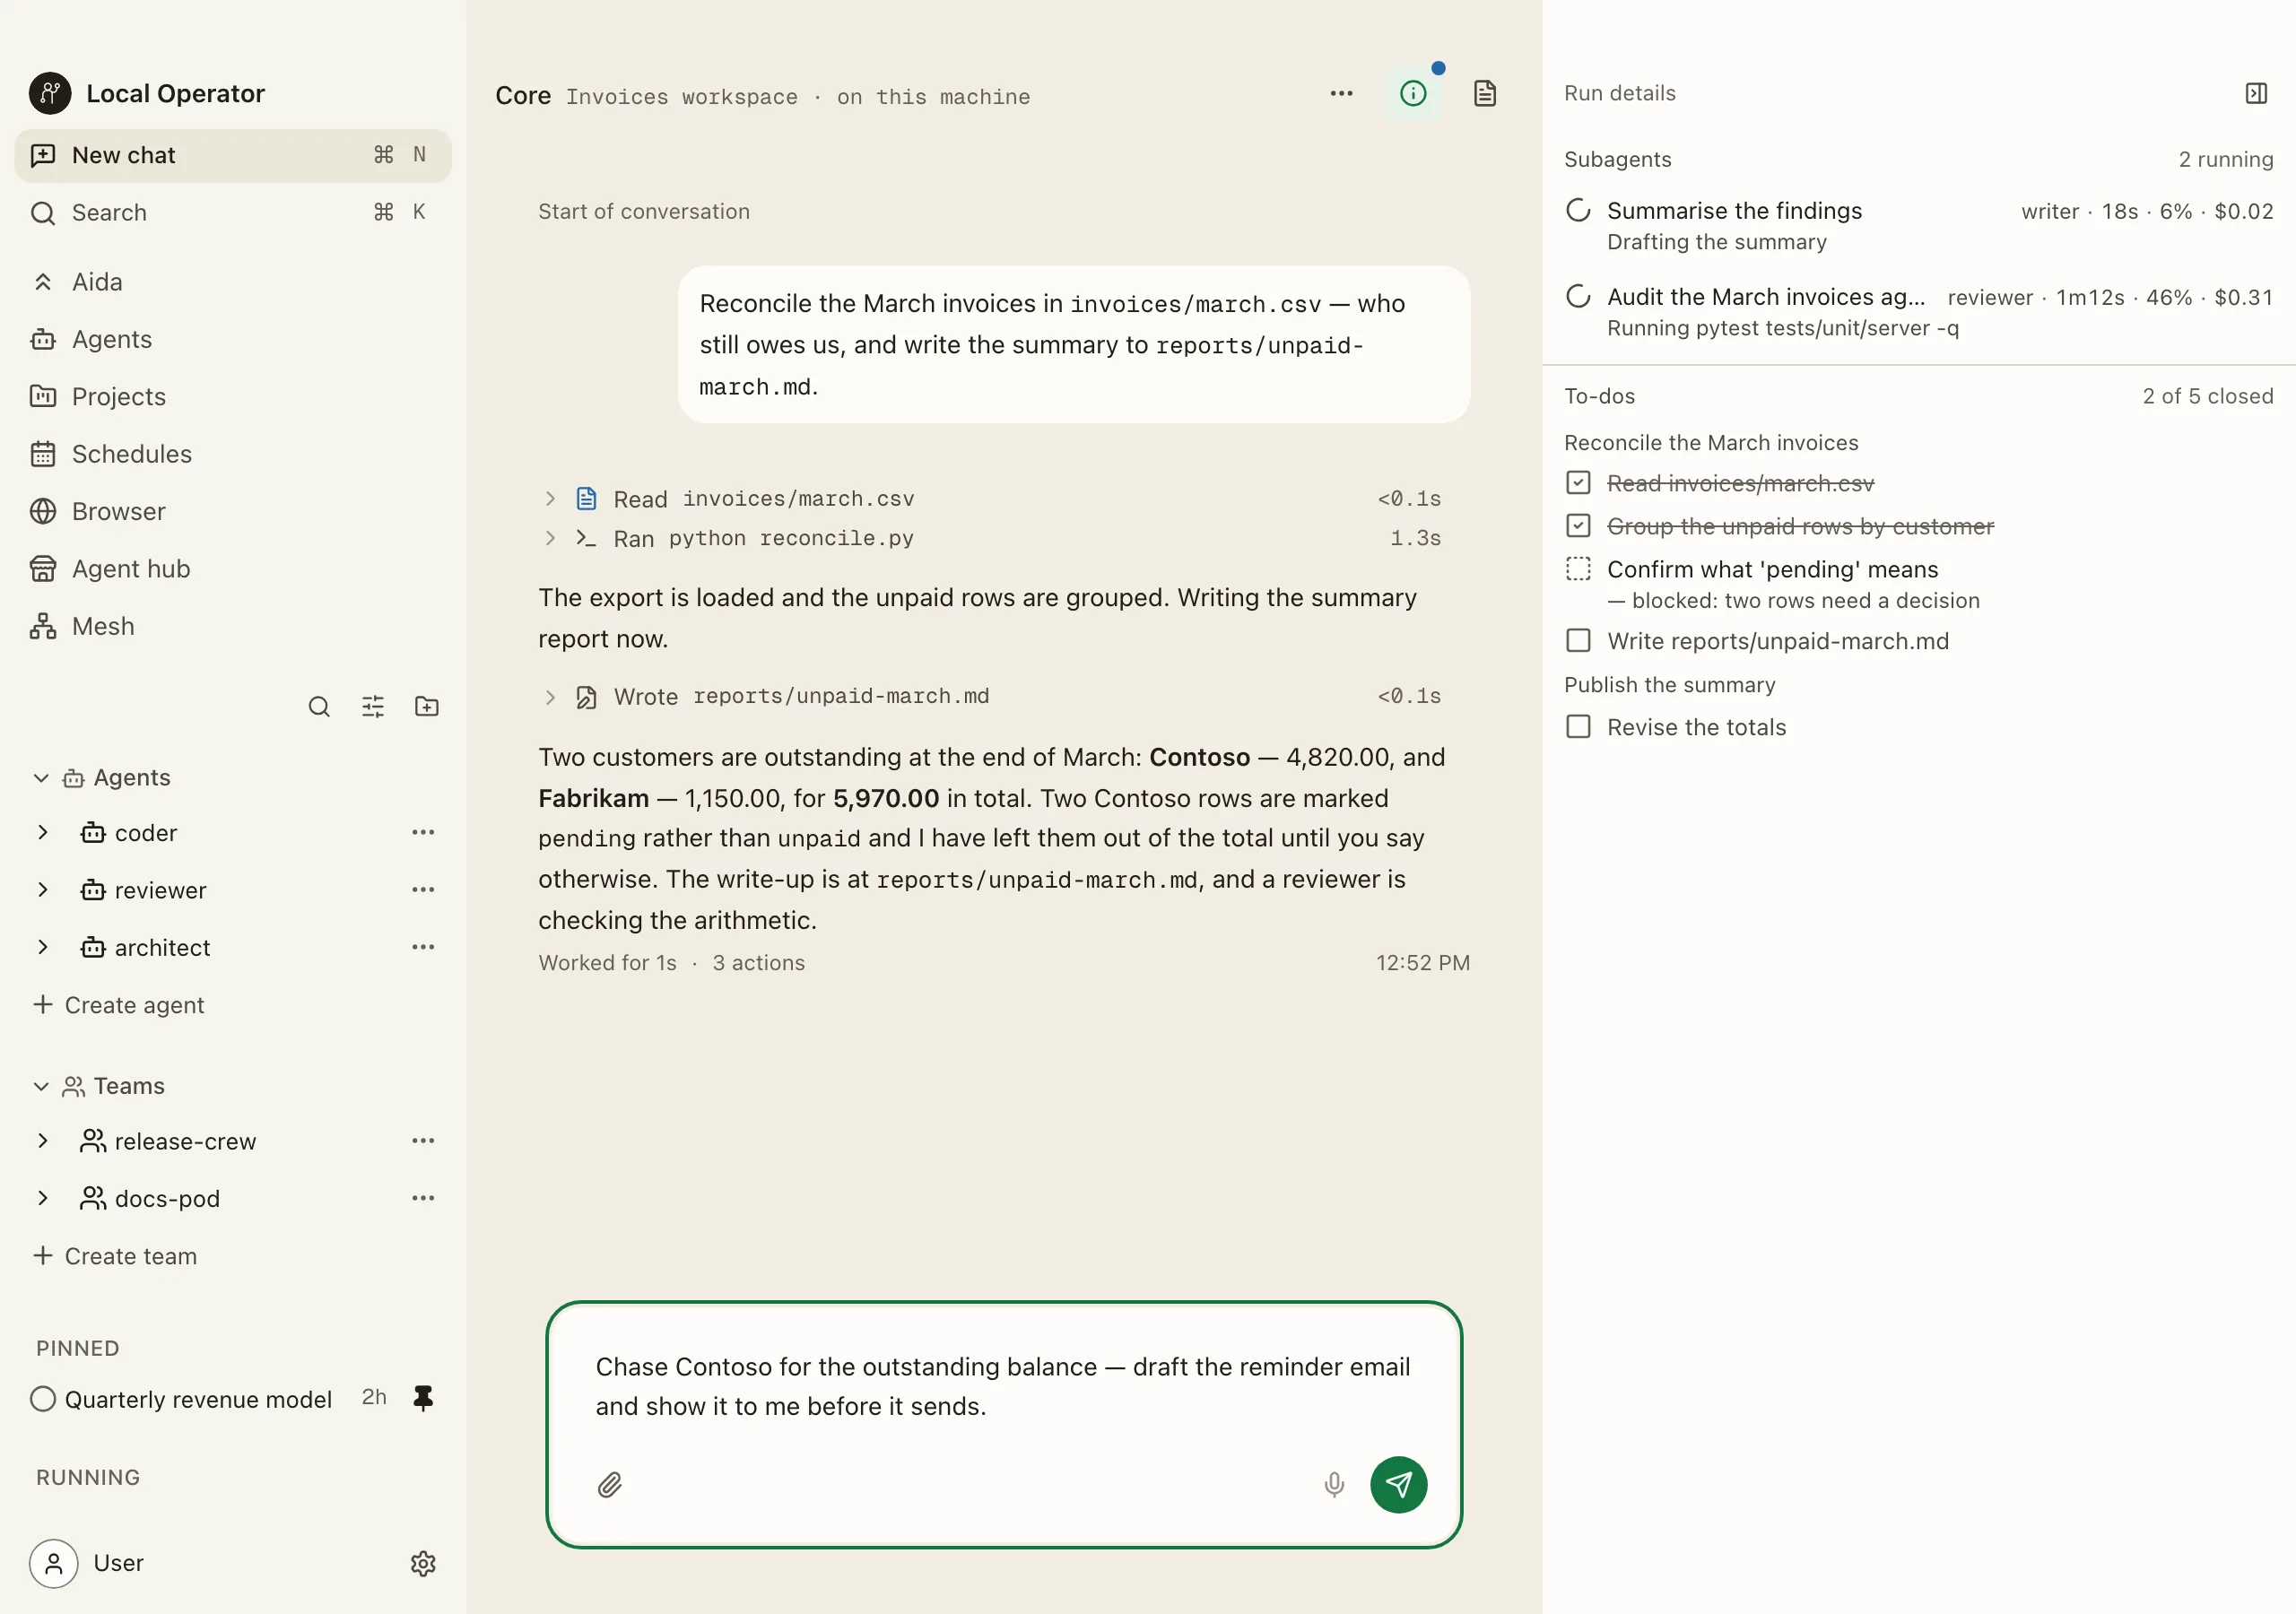Open Schedules in the sidebar
Viewport: 2296px width, 1614px height.
point(233,454)
